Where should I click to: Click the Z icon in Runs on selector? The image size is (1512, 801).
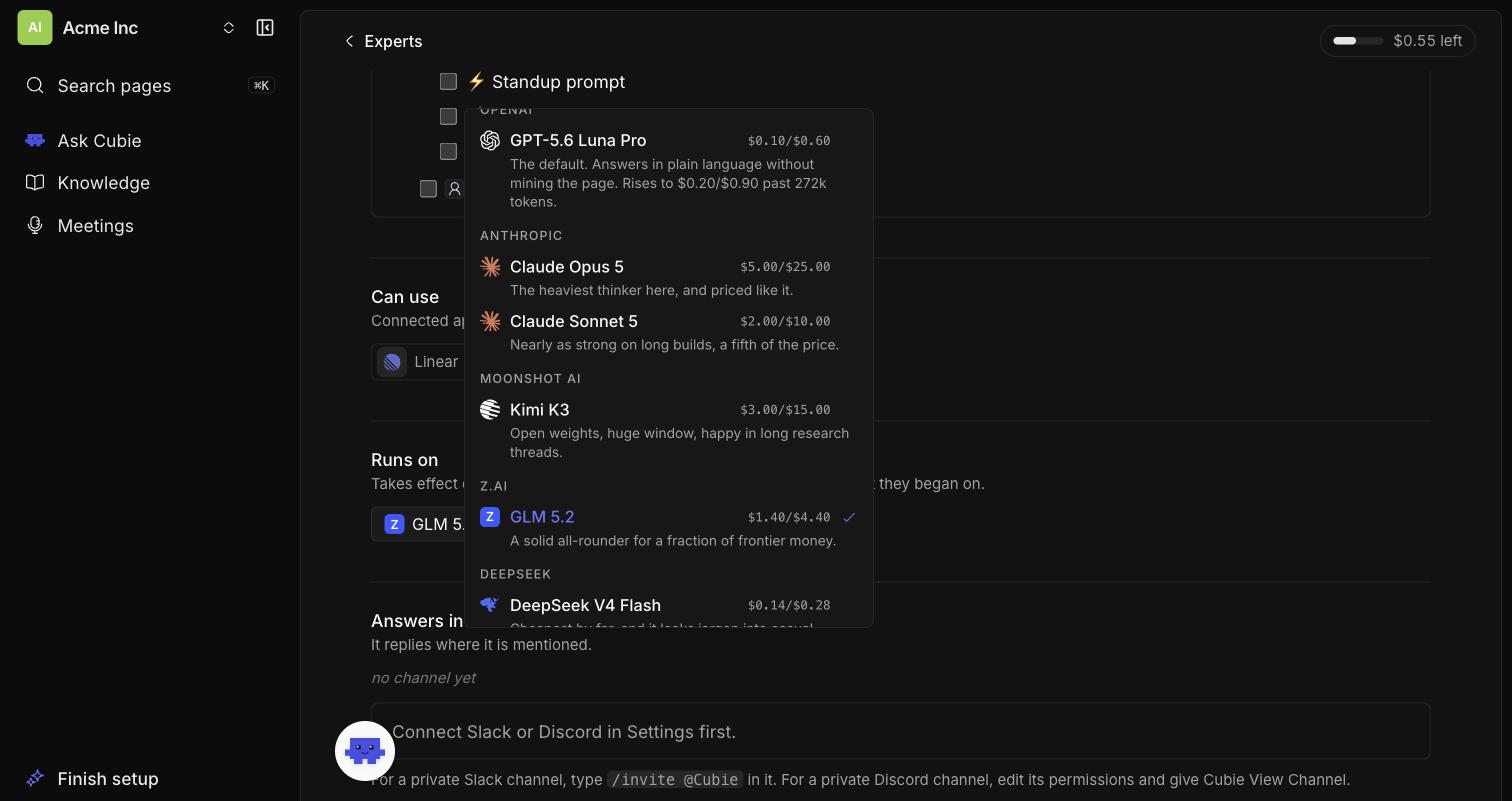pyautogui.click(x=394, y=524)
